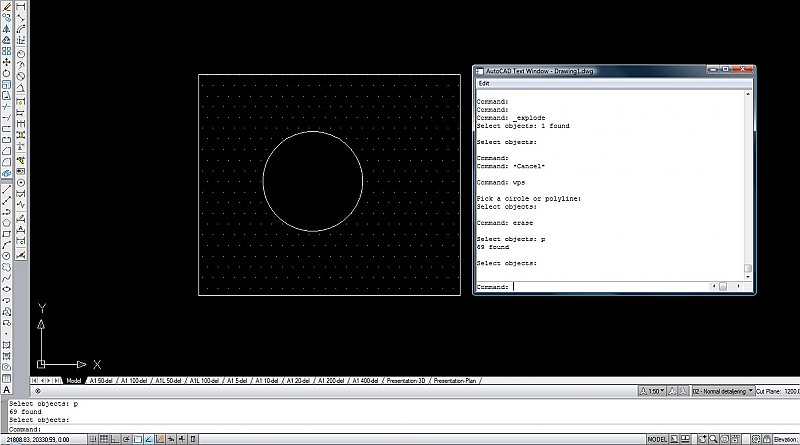Image resolution: width=800 pixels, height=445 pixels.
Task: Click scroll-up arrow in Text Window
Action: tap(748, 94)
